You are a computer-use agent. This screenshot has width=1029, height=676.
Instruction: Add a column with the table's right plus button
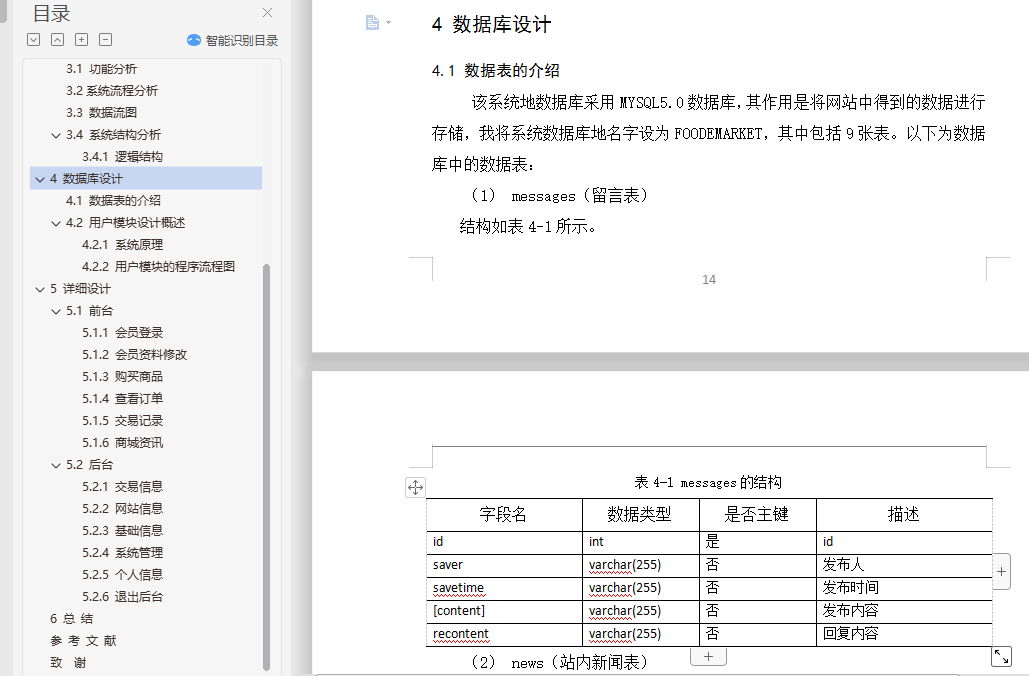click(1001, 572)
